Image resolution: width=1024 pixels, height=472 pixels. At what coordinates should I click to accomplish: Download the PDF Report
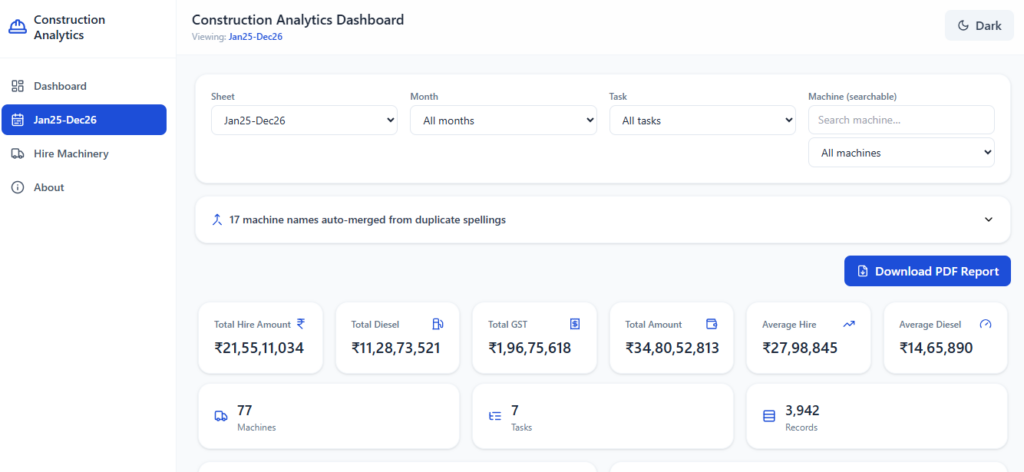[x=927, y=271]
